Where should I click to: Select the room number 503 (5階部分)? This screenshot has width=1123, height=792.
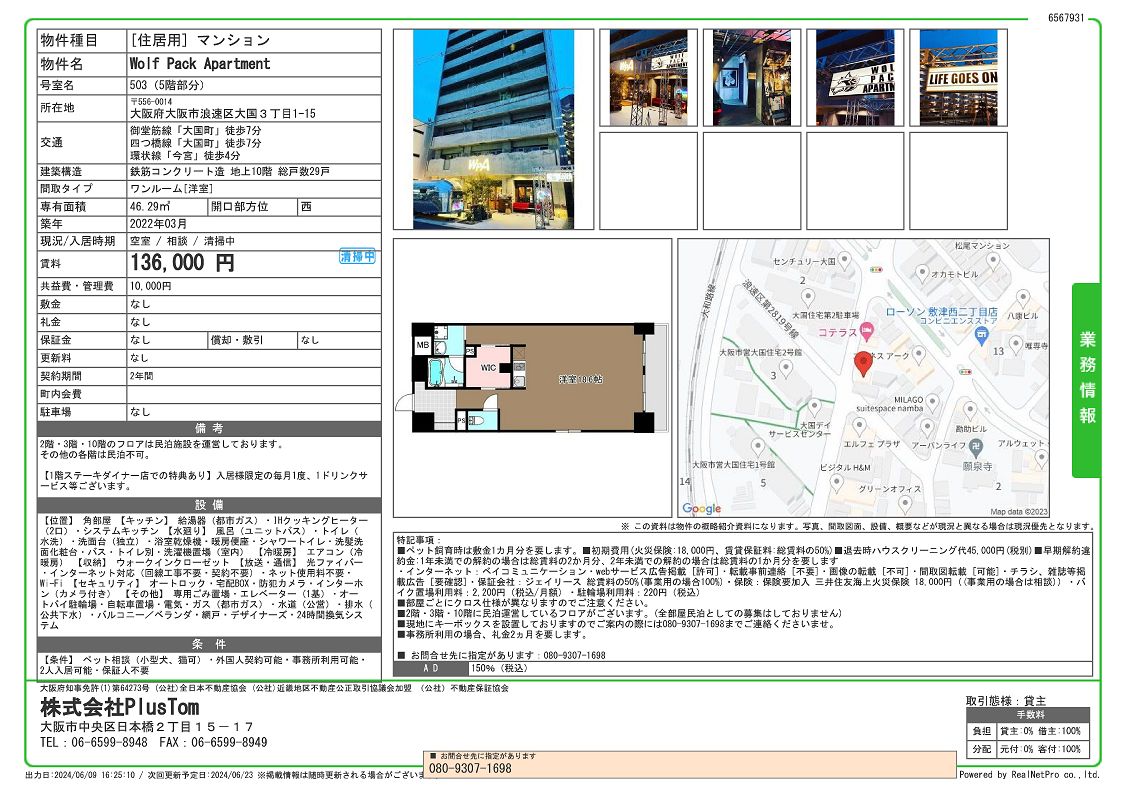tap(167, 85)
